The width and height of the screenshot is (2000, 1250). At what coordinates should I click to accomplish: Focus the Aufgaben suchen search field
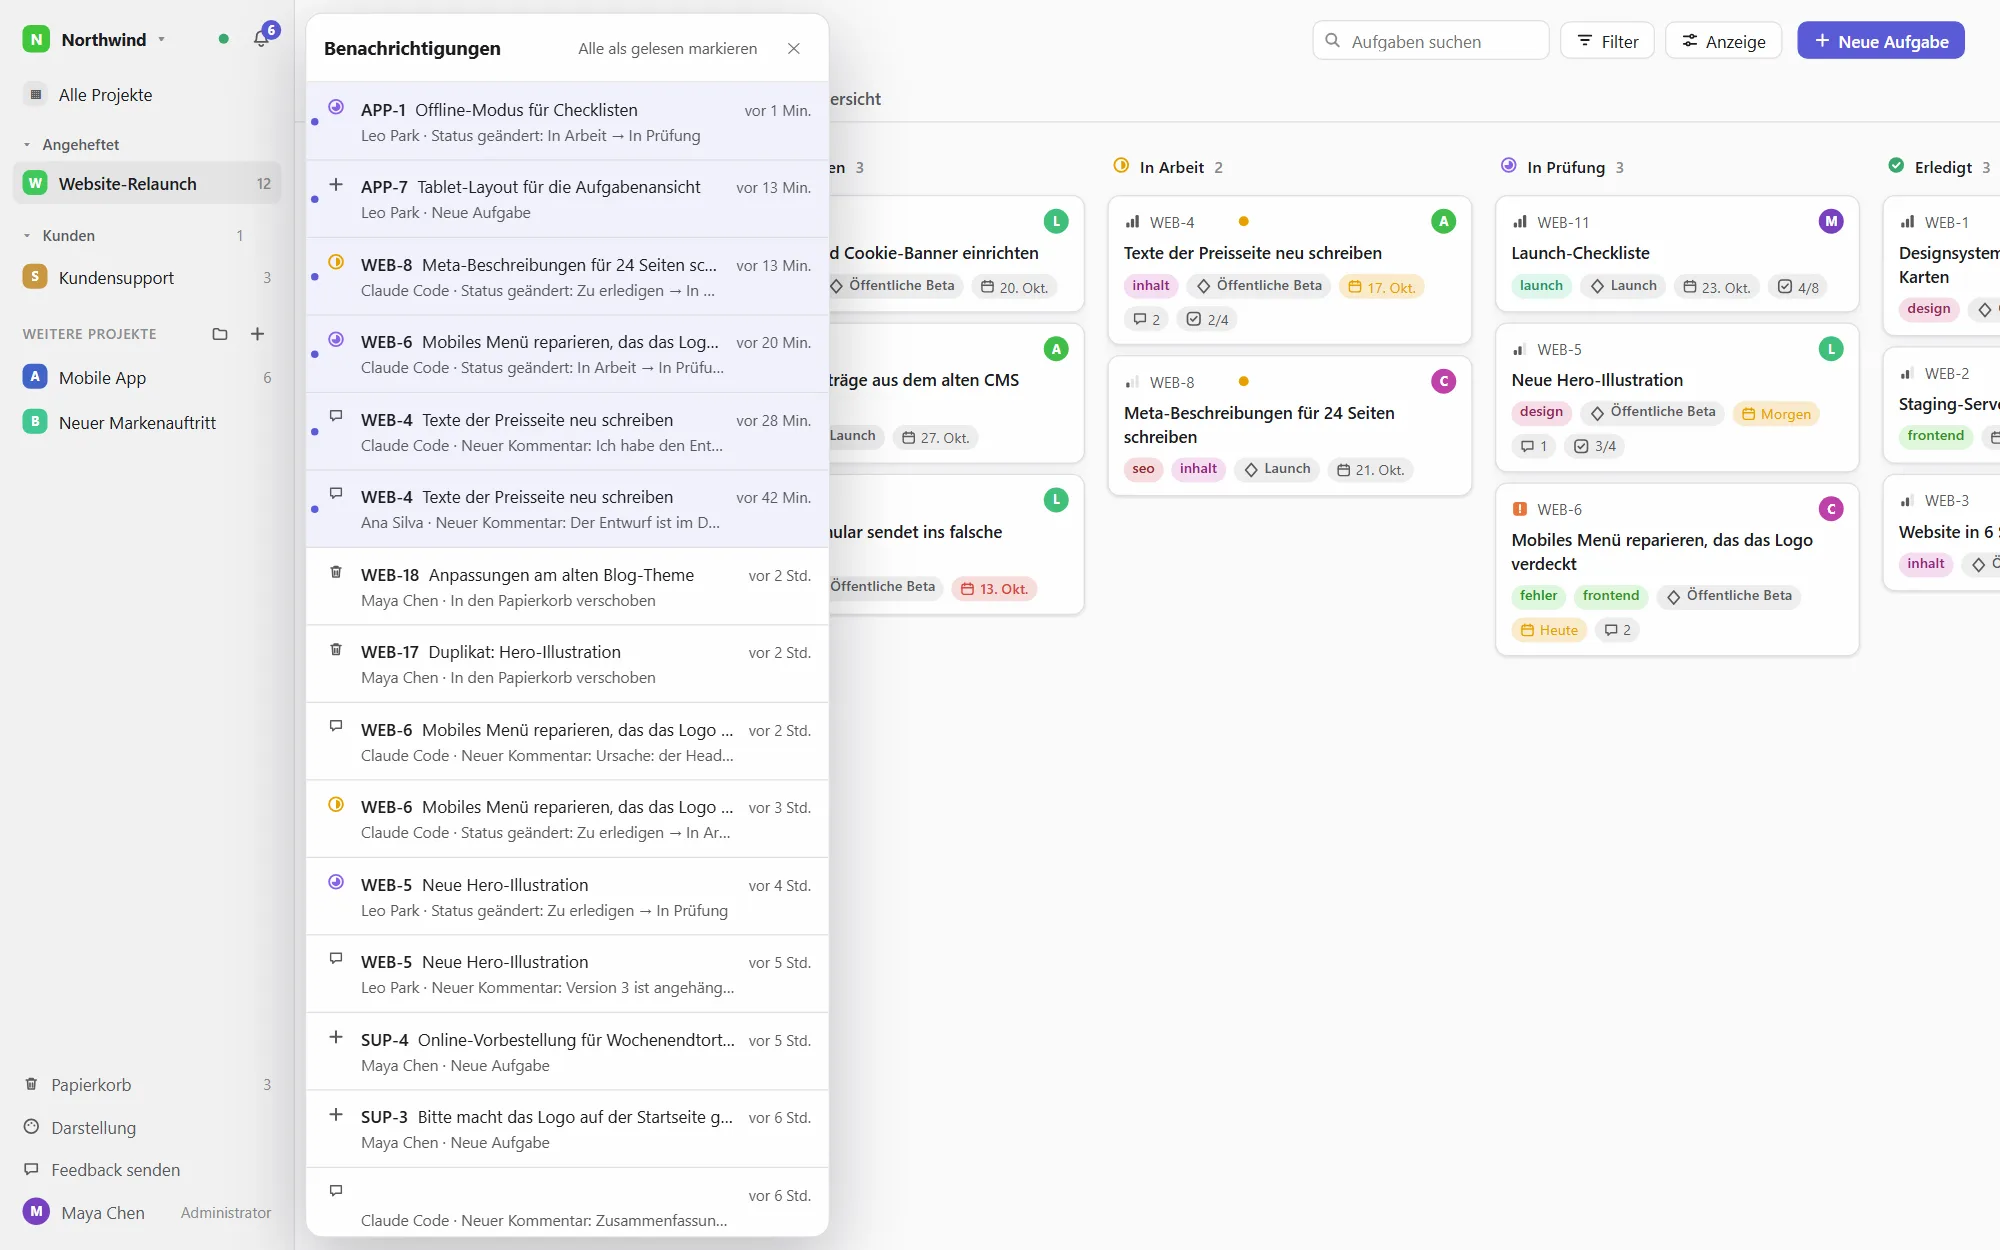click(x=1430, y=41)
